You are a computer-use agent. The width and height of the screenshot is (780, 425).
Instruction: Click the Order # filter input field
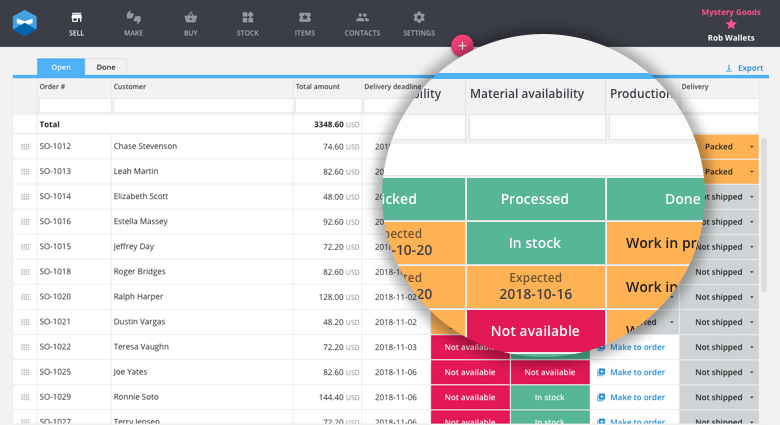pyautogui.click(x=74, y=105)
